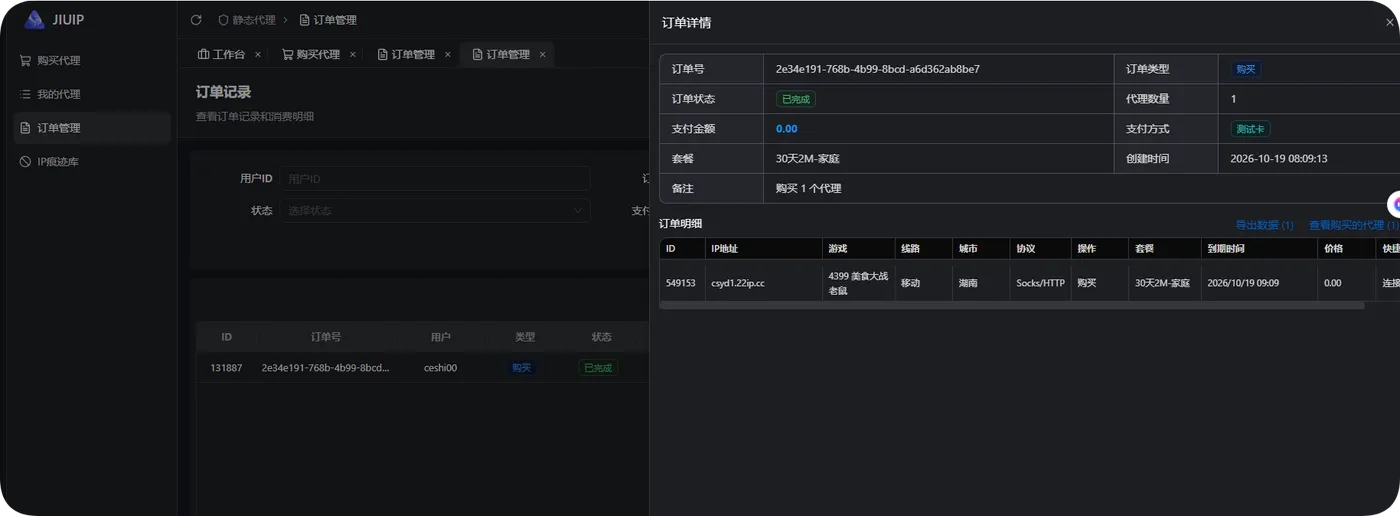
Task: Click the 查看购买的代理 (1) link
Action: click(1354, 225)
